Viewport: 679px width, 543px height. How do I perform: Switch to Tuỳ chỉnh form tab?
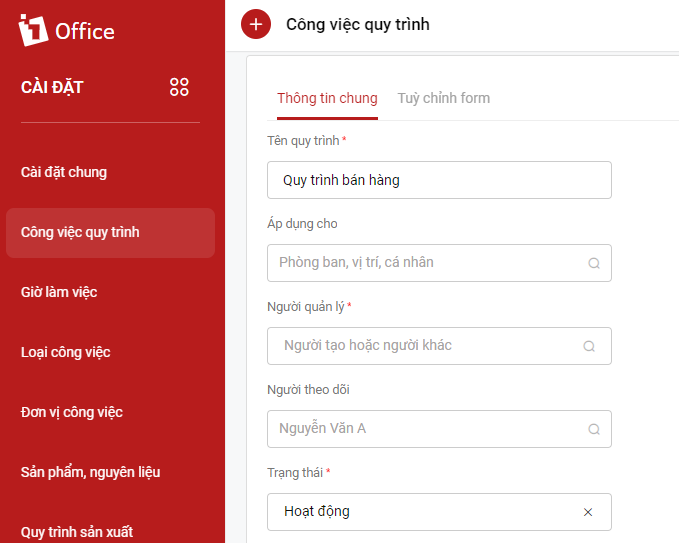443,98
